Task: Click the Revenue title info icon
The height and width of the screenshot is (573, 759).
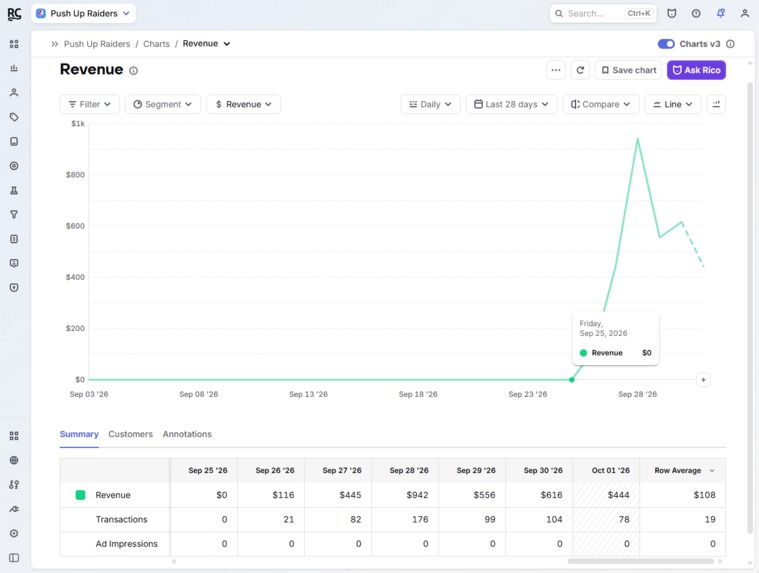Action: 134,71
